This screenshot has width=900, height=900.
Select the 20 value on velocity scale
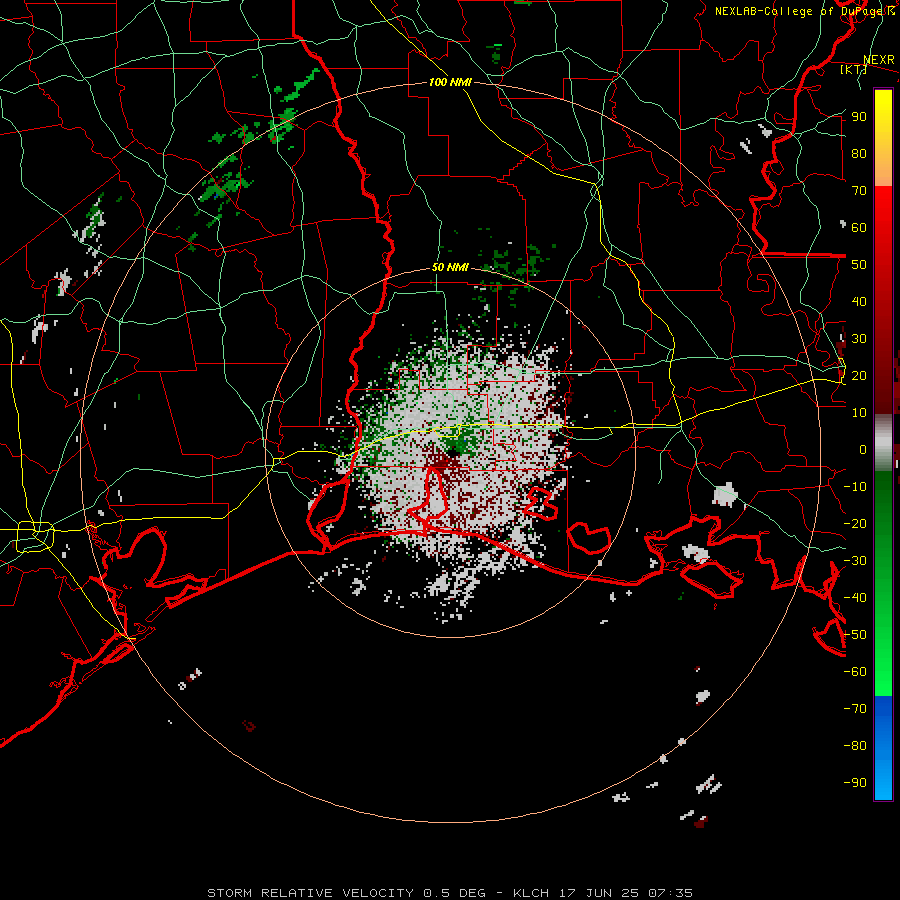[x=859, y=376]
